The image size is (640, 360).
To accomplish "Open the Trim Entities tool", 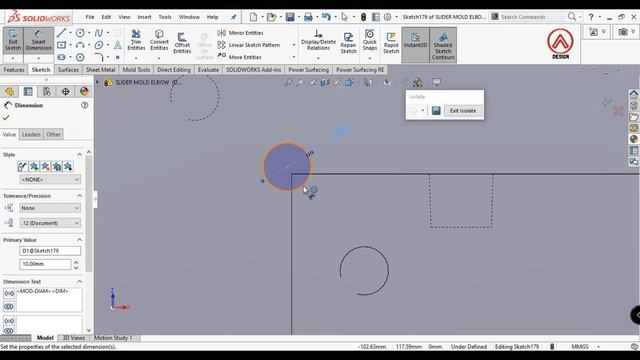I will pos(136,40).
